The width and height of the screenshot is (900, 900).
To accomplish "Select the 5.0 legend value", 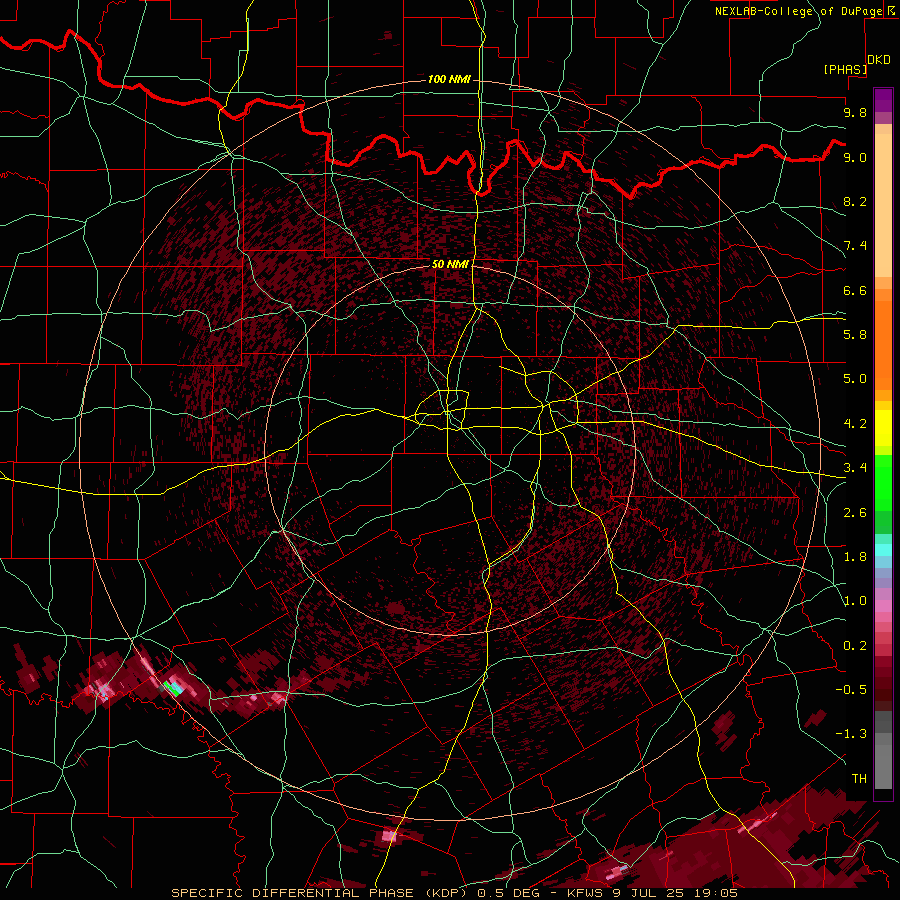I will tap(855, 379).
